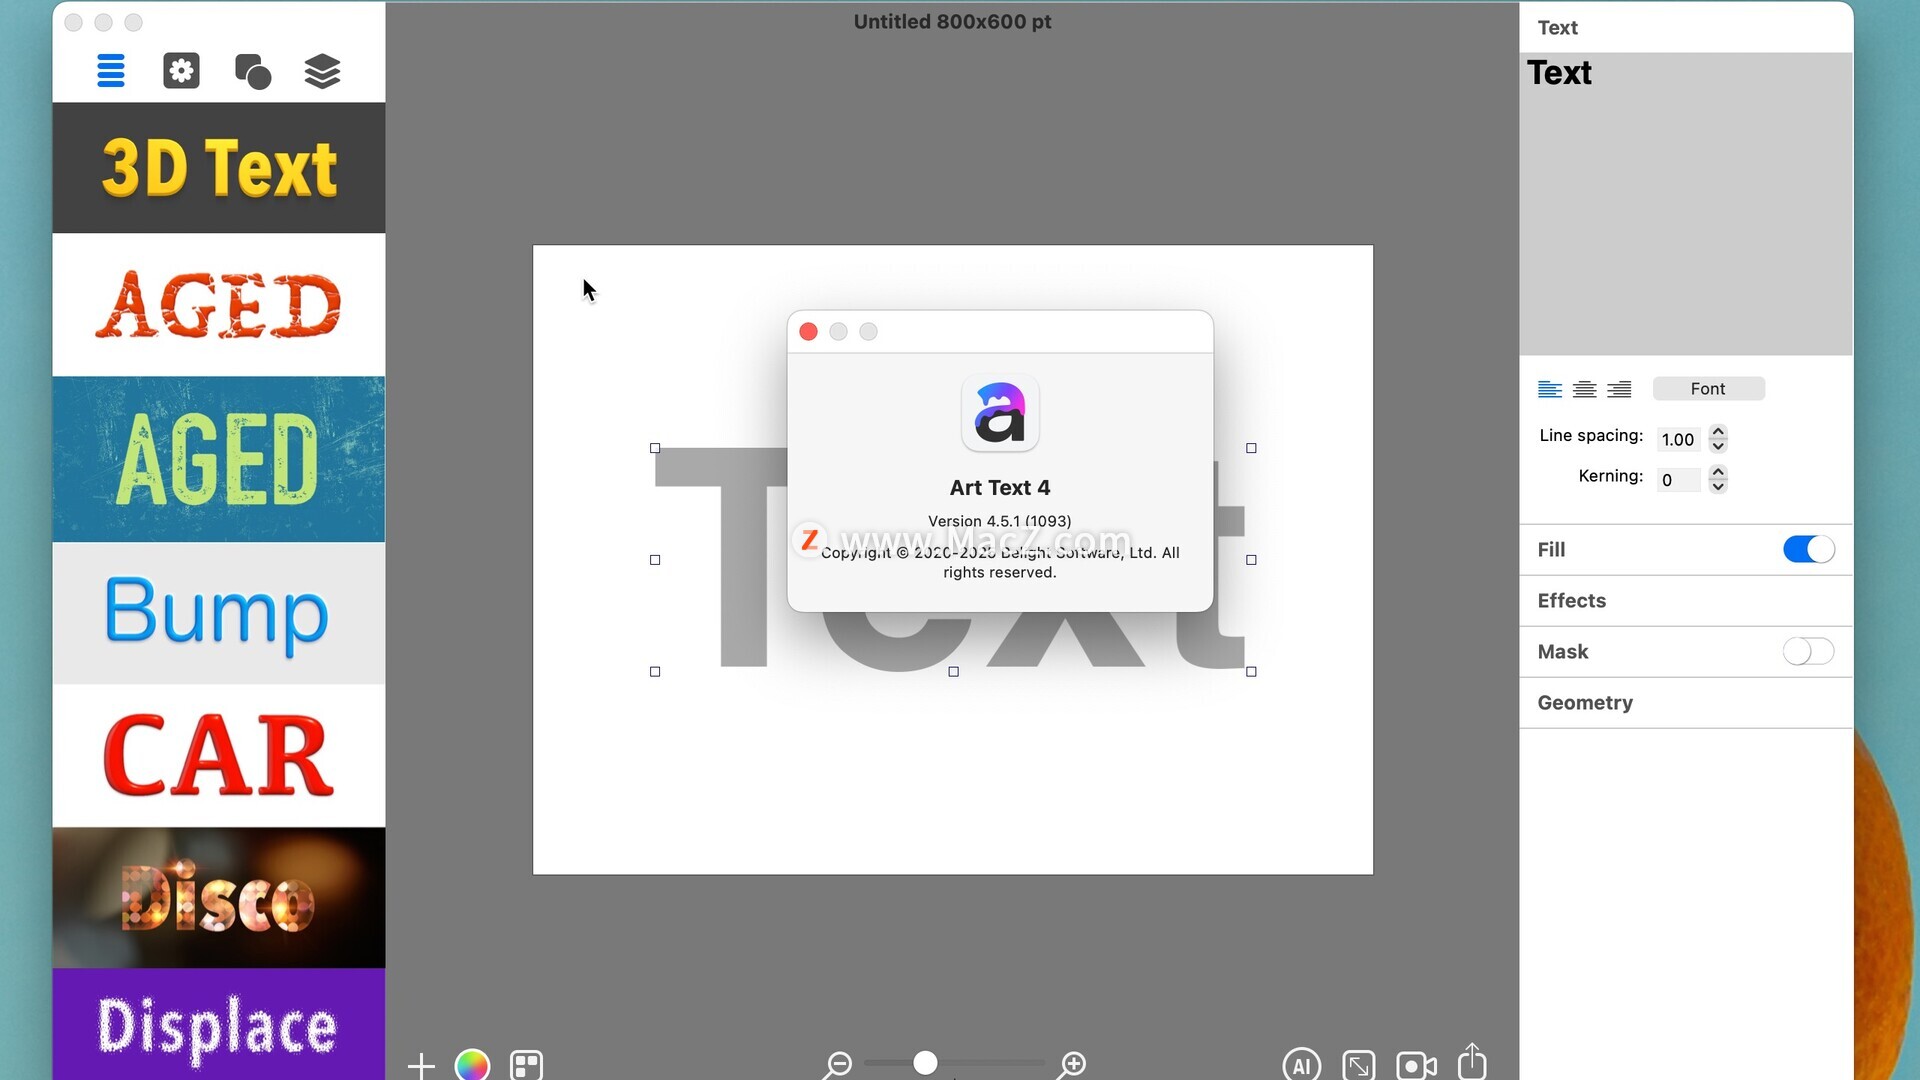
Task: Click the Art Text app icon in dialog
Action: (1000, 413)
